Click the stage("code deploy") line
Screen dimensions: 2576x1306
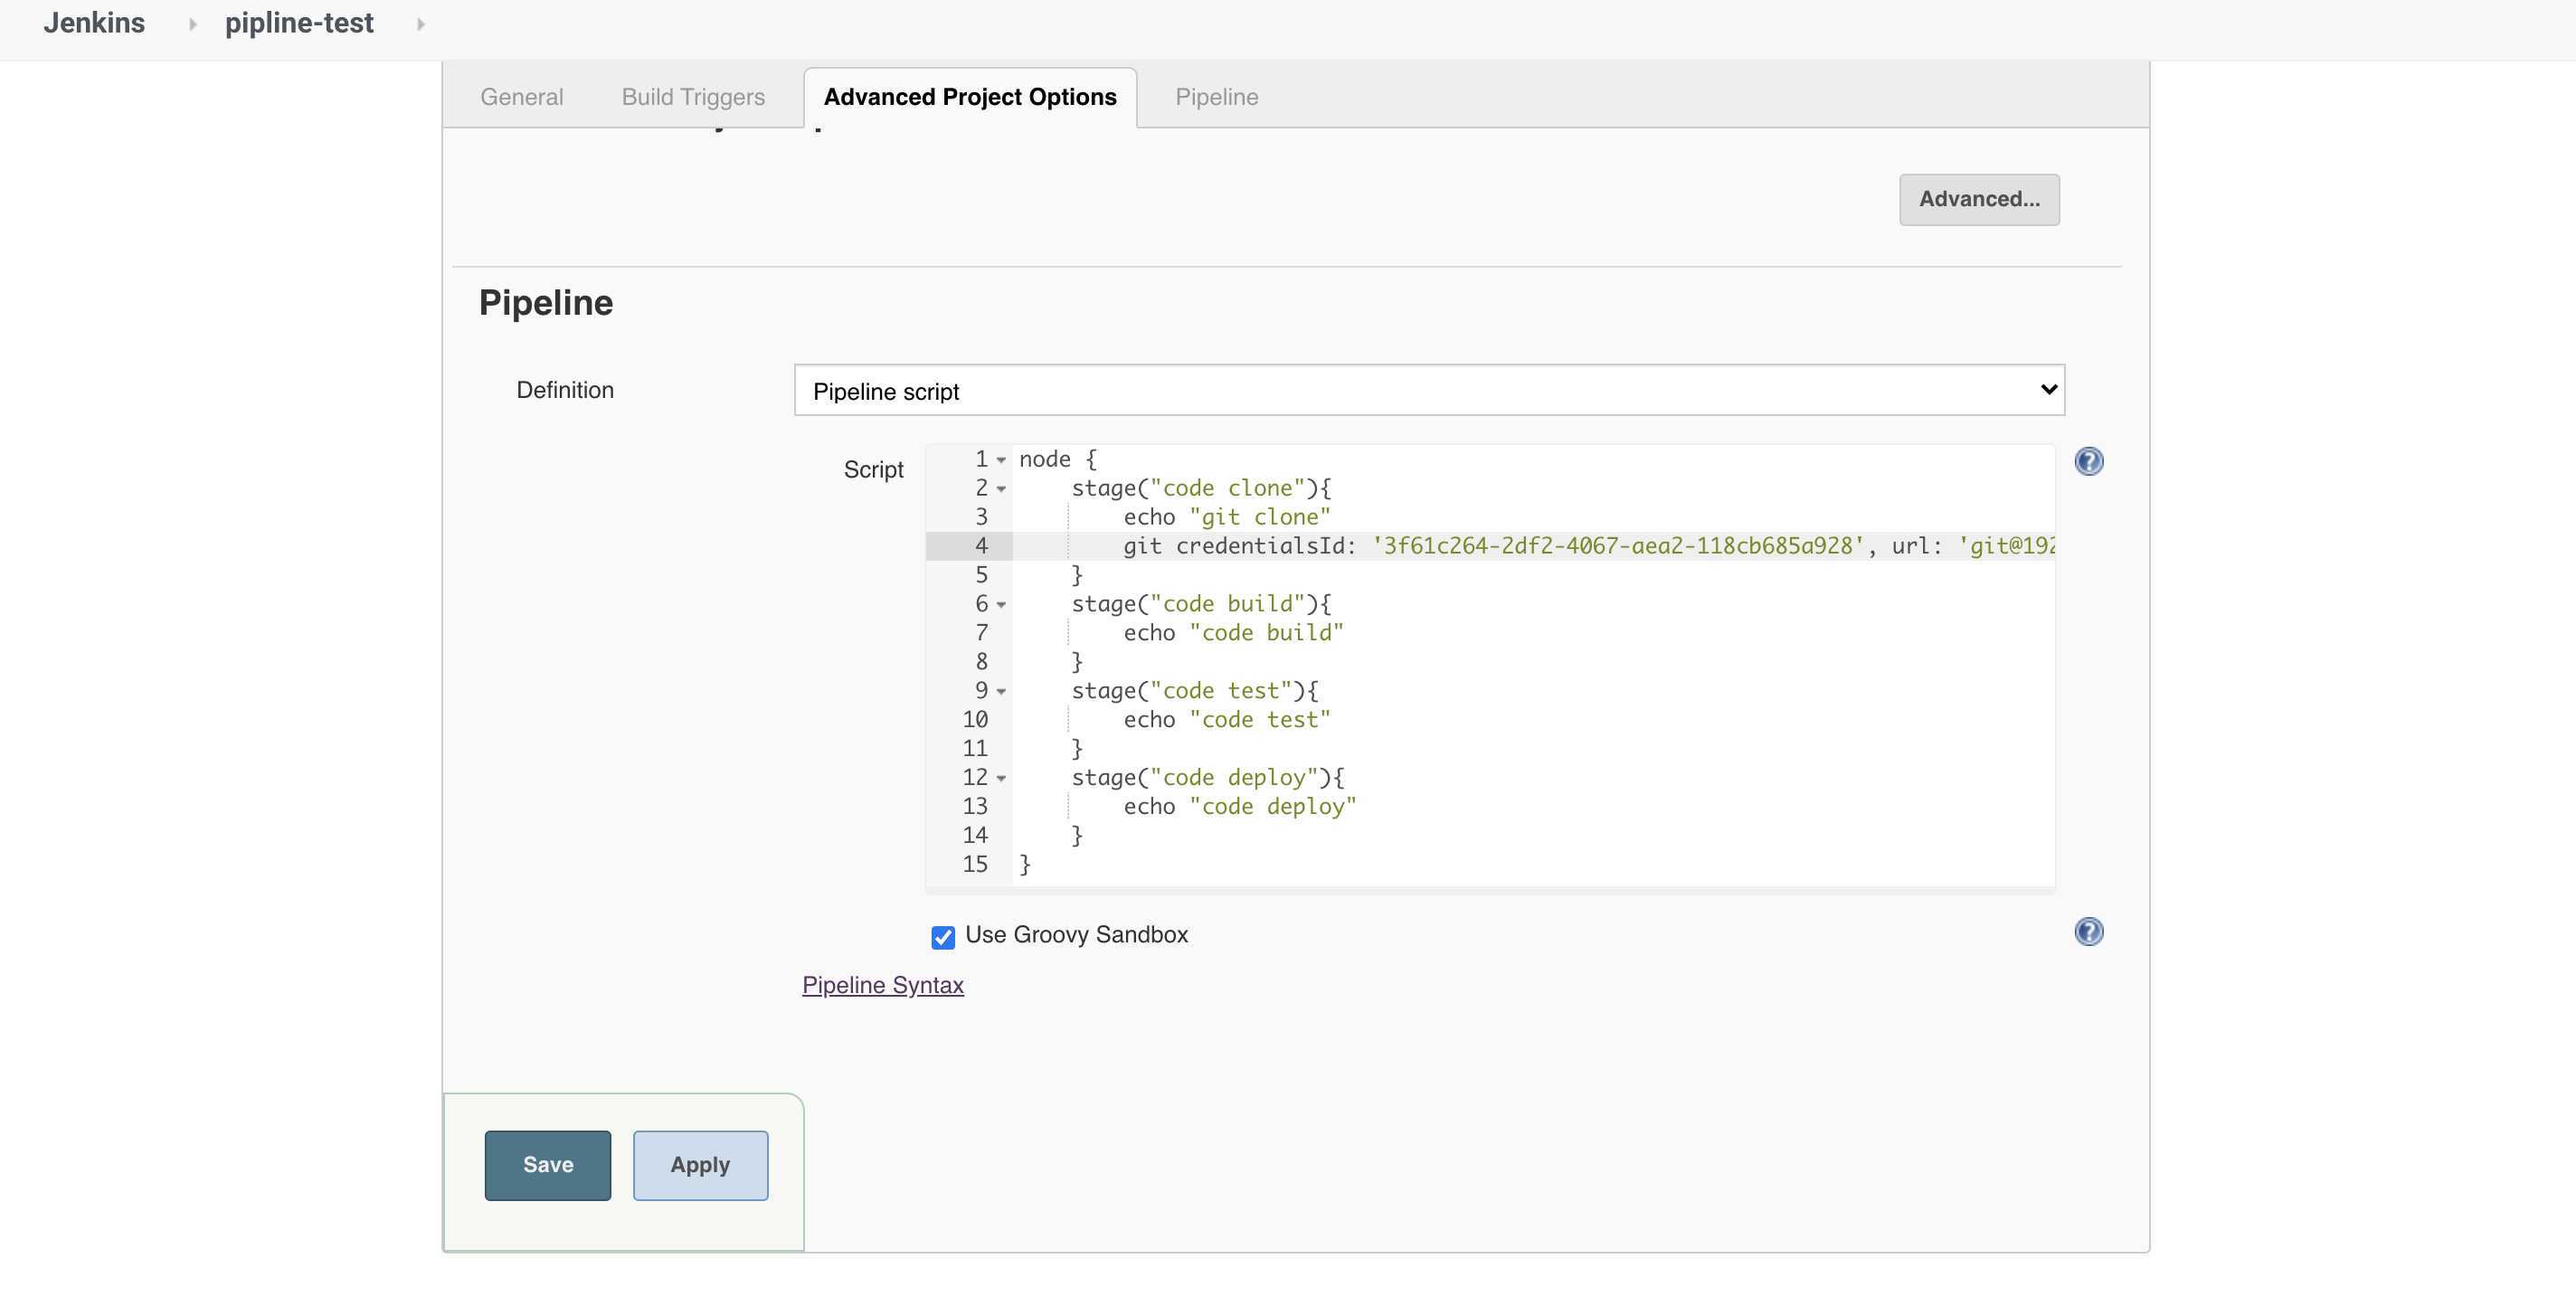pyautogui.click(x=1208, y=778)
